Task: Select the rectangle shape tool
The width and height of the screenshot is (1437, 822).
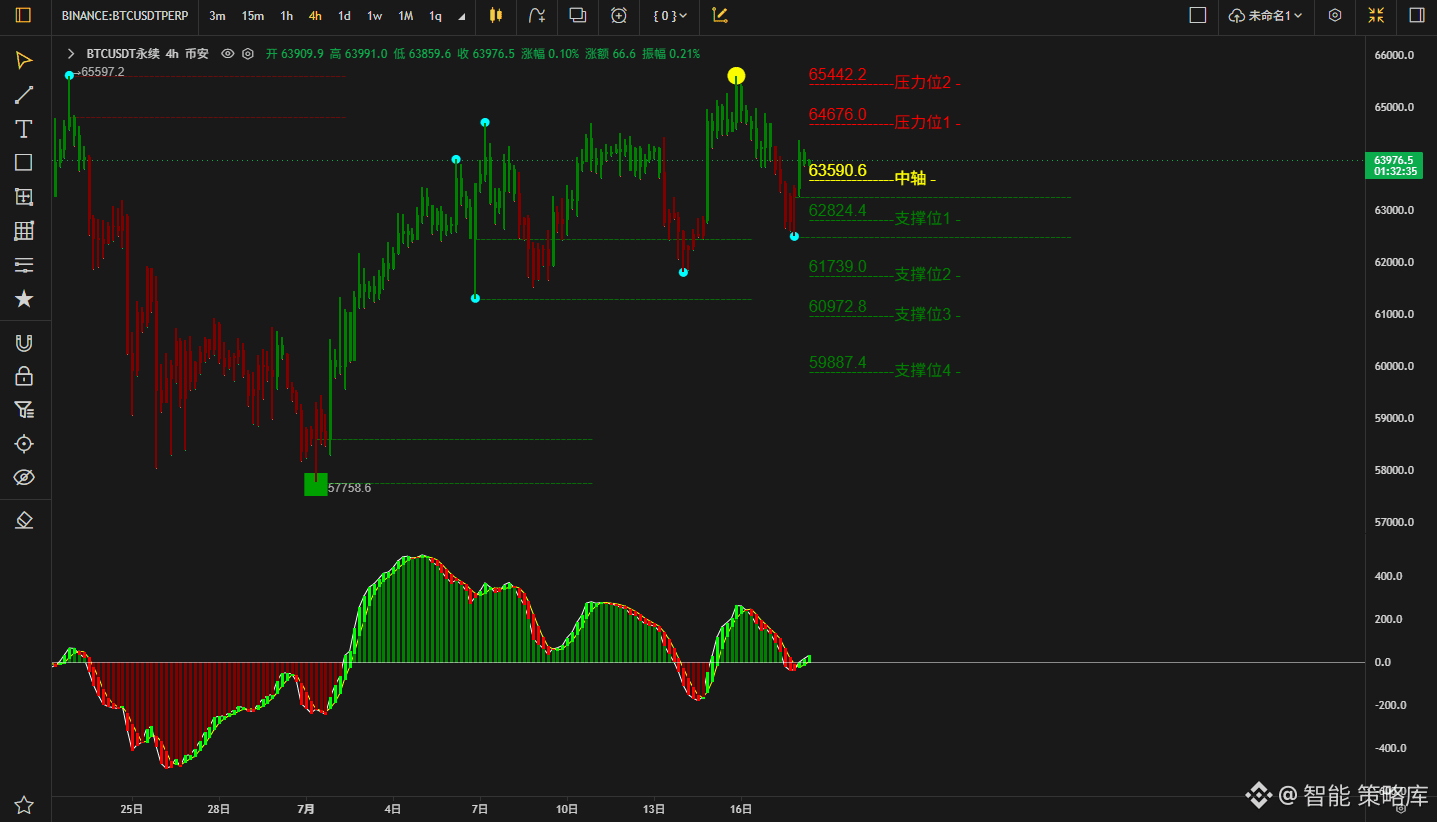Action: (x=24, y=163)
